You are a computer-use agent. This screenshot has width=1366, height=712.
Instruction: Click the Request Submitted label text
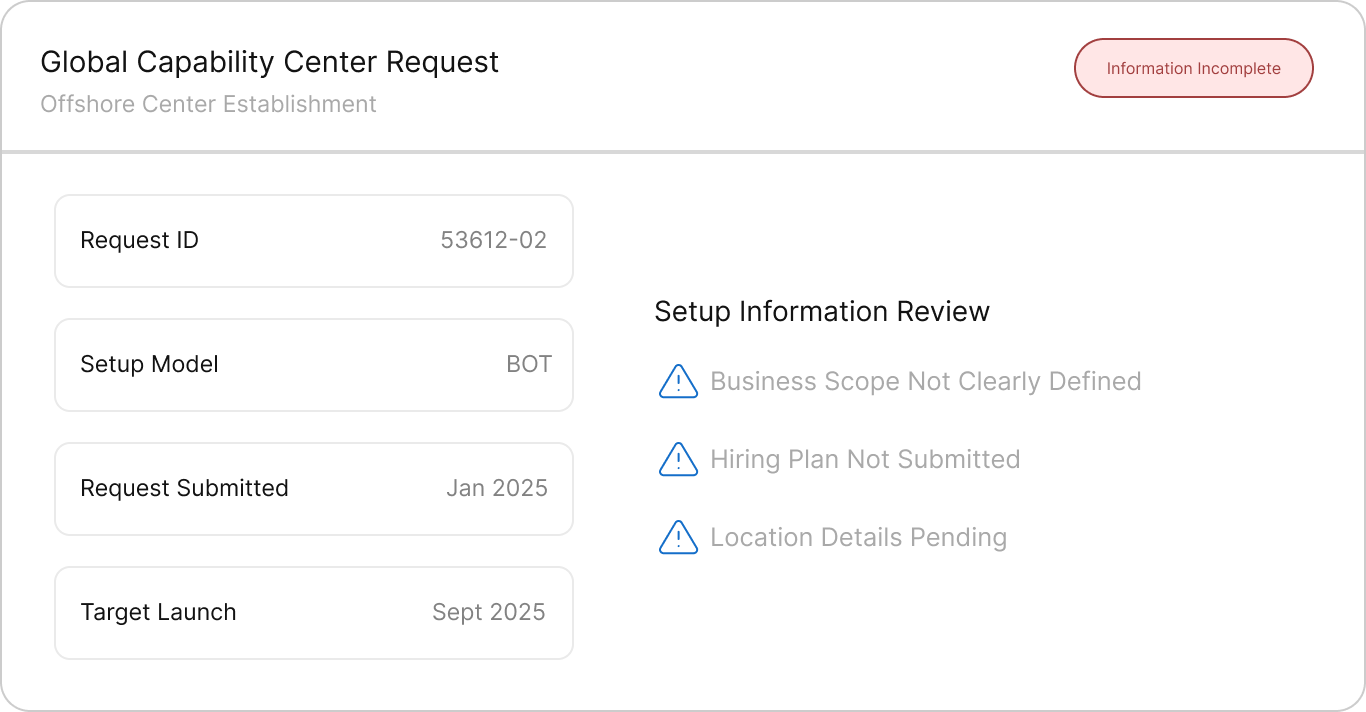[x=184, y=489]
